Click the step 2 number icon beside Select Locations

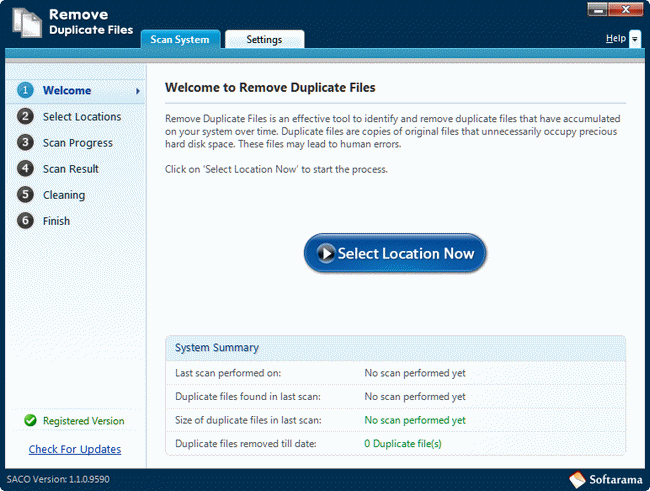[25, 116]
